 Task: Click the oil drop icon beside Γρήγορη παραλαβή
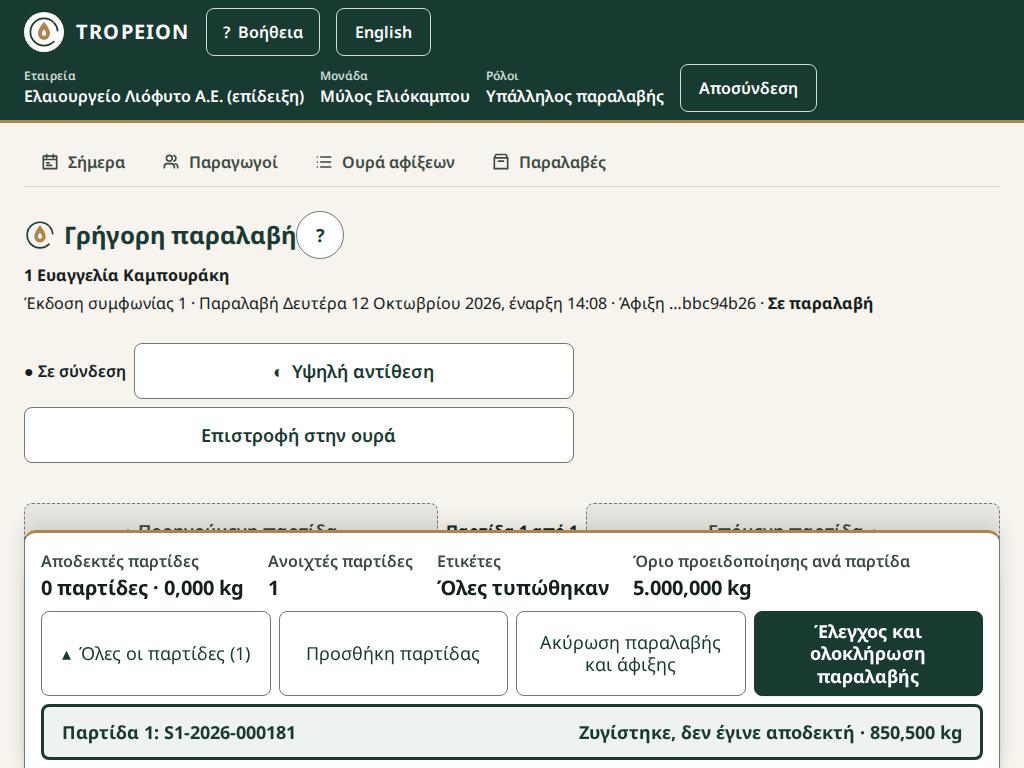point(39,235)
